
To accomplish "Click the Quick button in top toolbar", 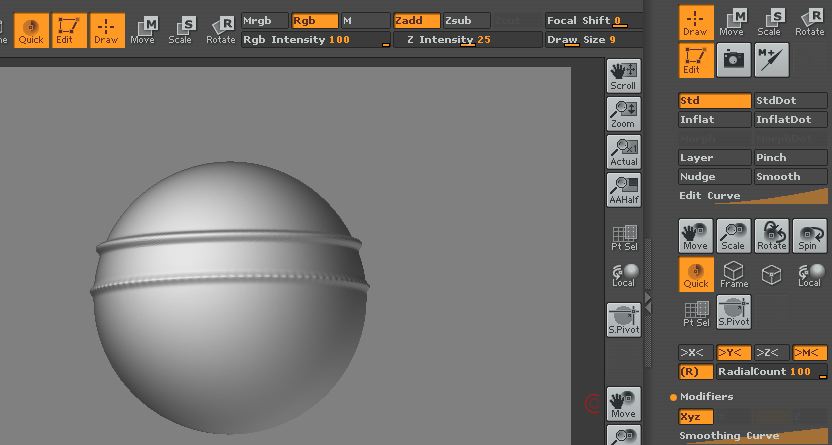I will pos(31,31).
